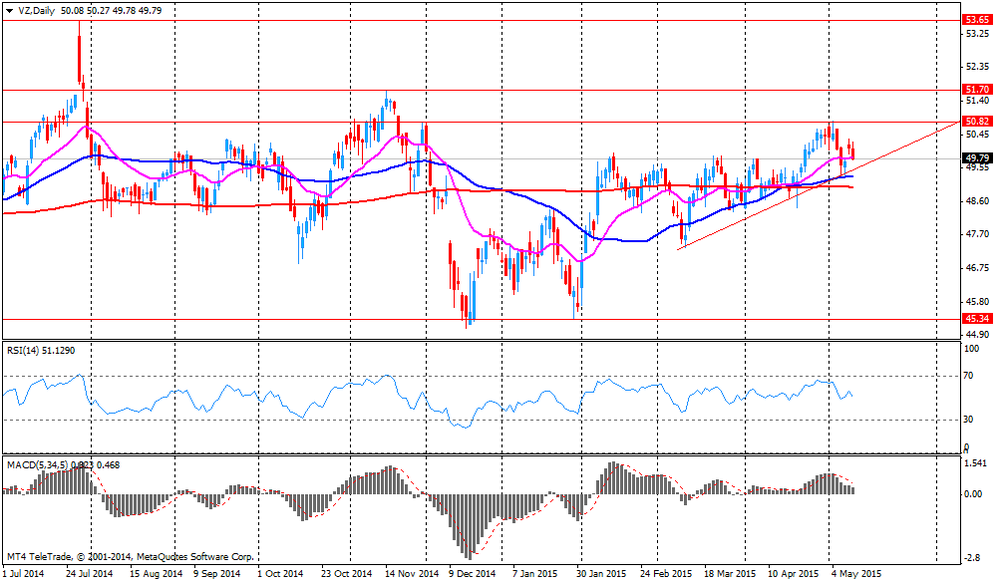Click the 48.60 price axis value

(978, 201)
